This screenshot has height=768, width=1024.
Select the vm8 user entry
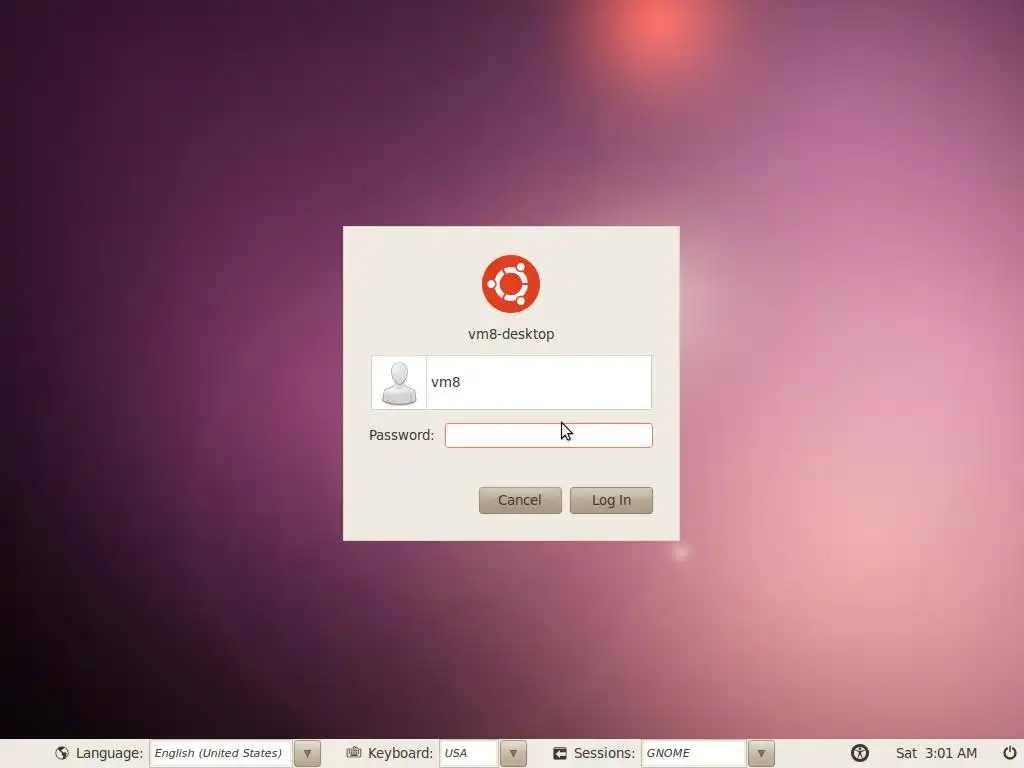coord(511,382)
